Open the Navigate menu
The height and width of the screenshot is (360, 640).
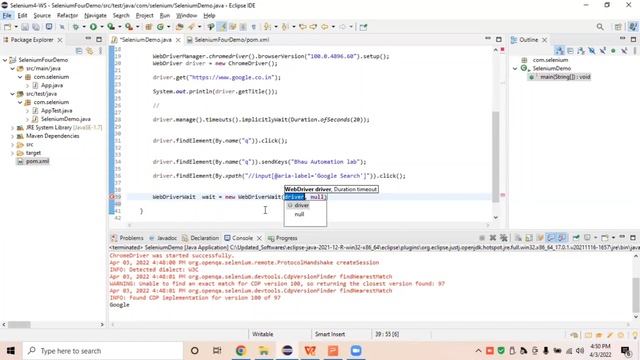pyautogui.click(x=95, y=16)
